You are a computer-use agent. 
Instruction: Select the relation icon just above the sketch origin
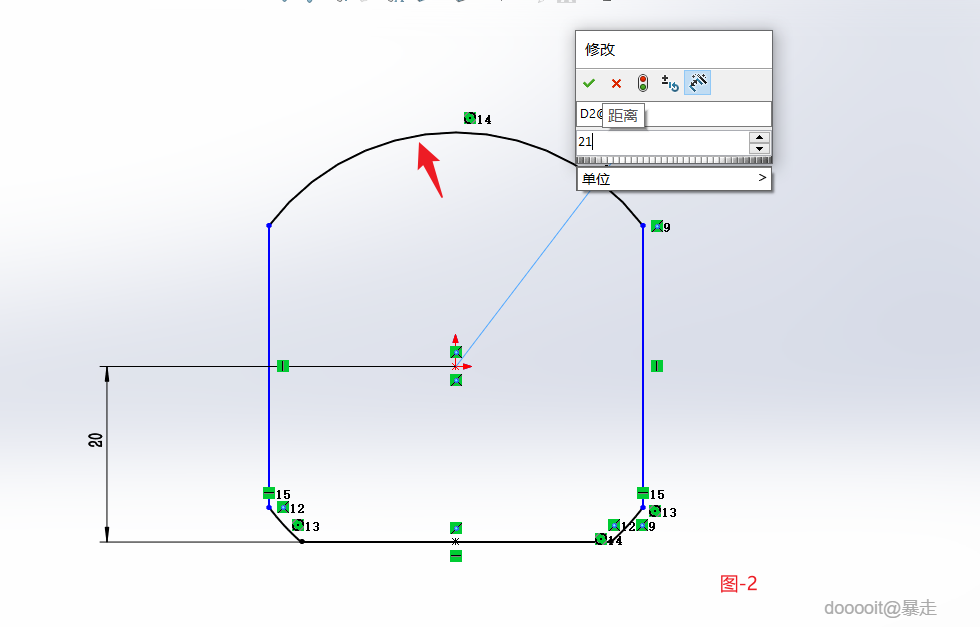(x=456, y=352)
